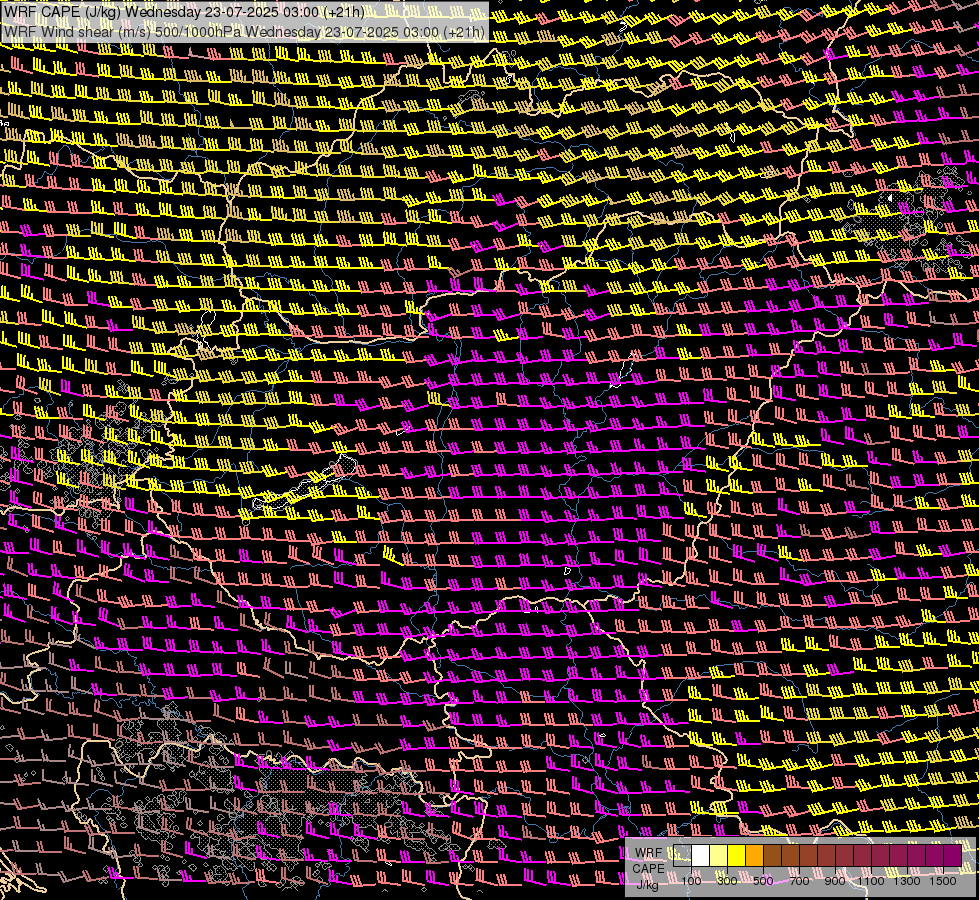Select the pale yellow CAPE legend swatch
This screenshot has height=900, width=979.
point(719,856)
